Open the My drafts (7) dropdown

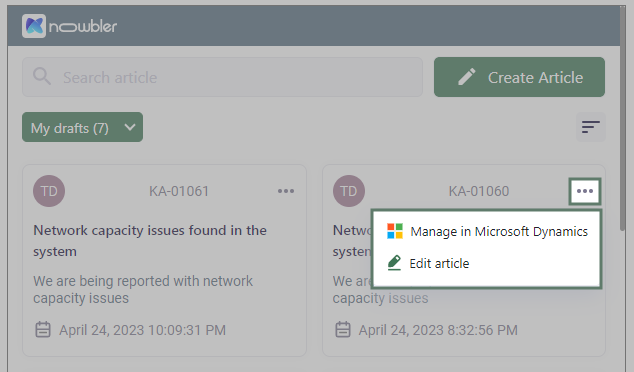(82, 127)
